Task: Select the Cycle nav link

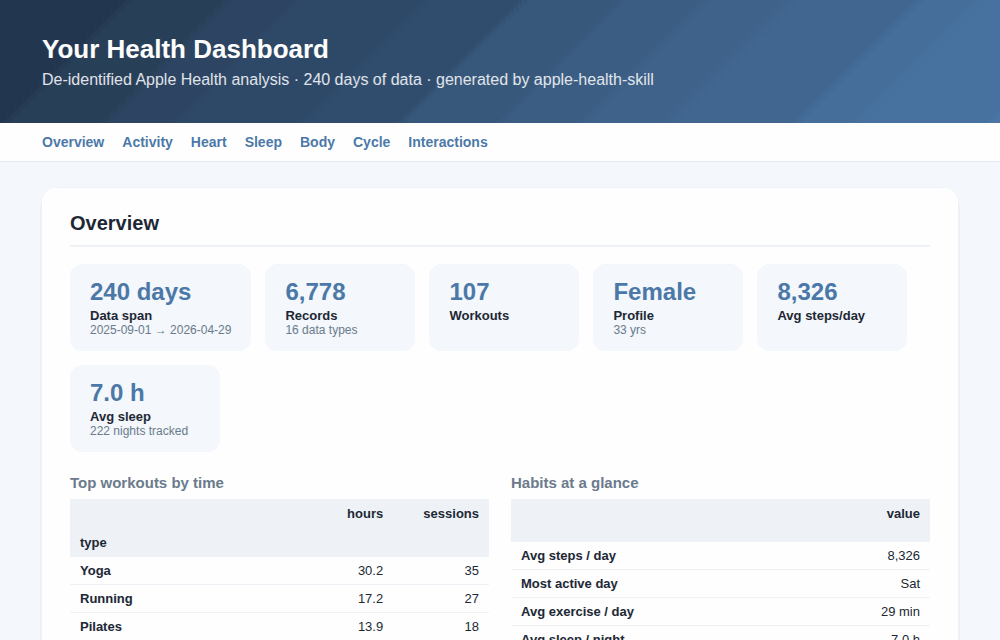Action: pyautogui.click(x=371, y=142)
